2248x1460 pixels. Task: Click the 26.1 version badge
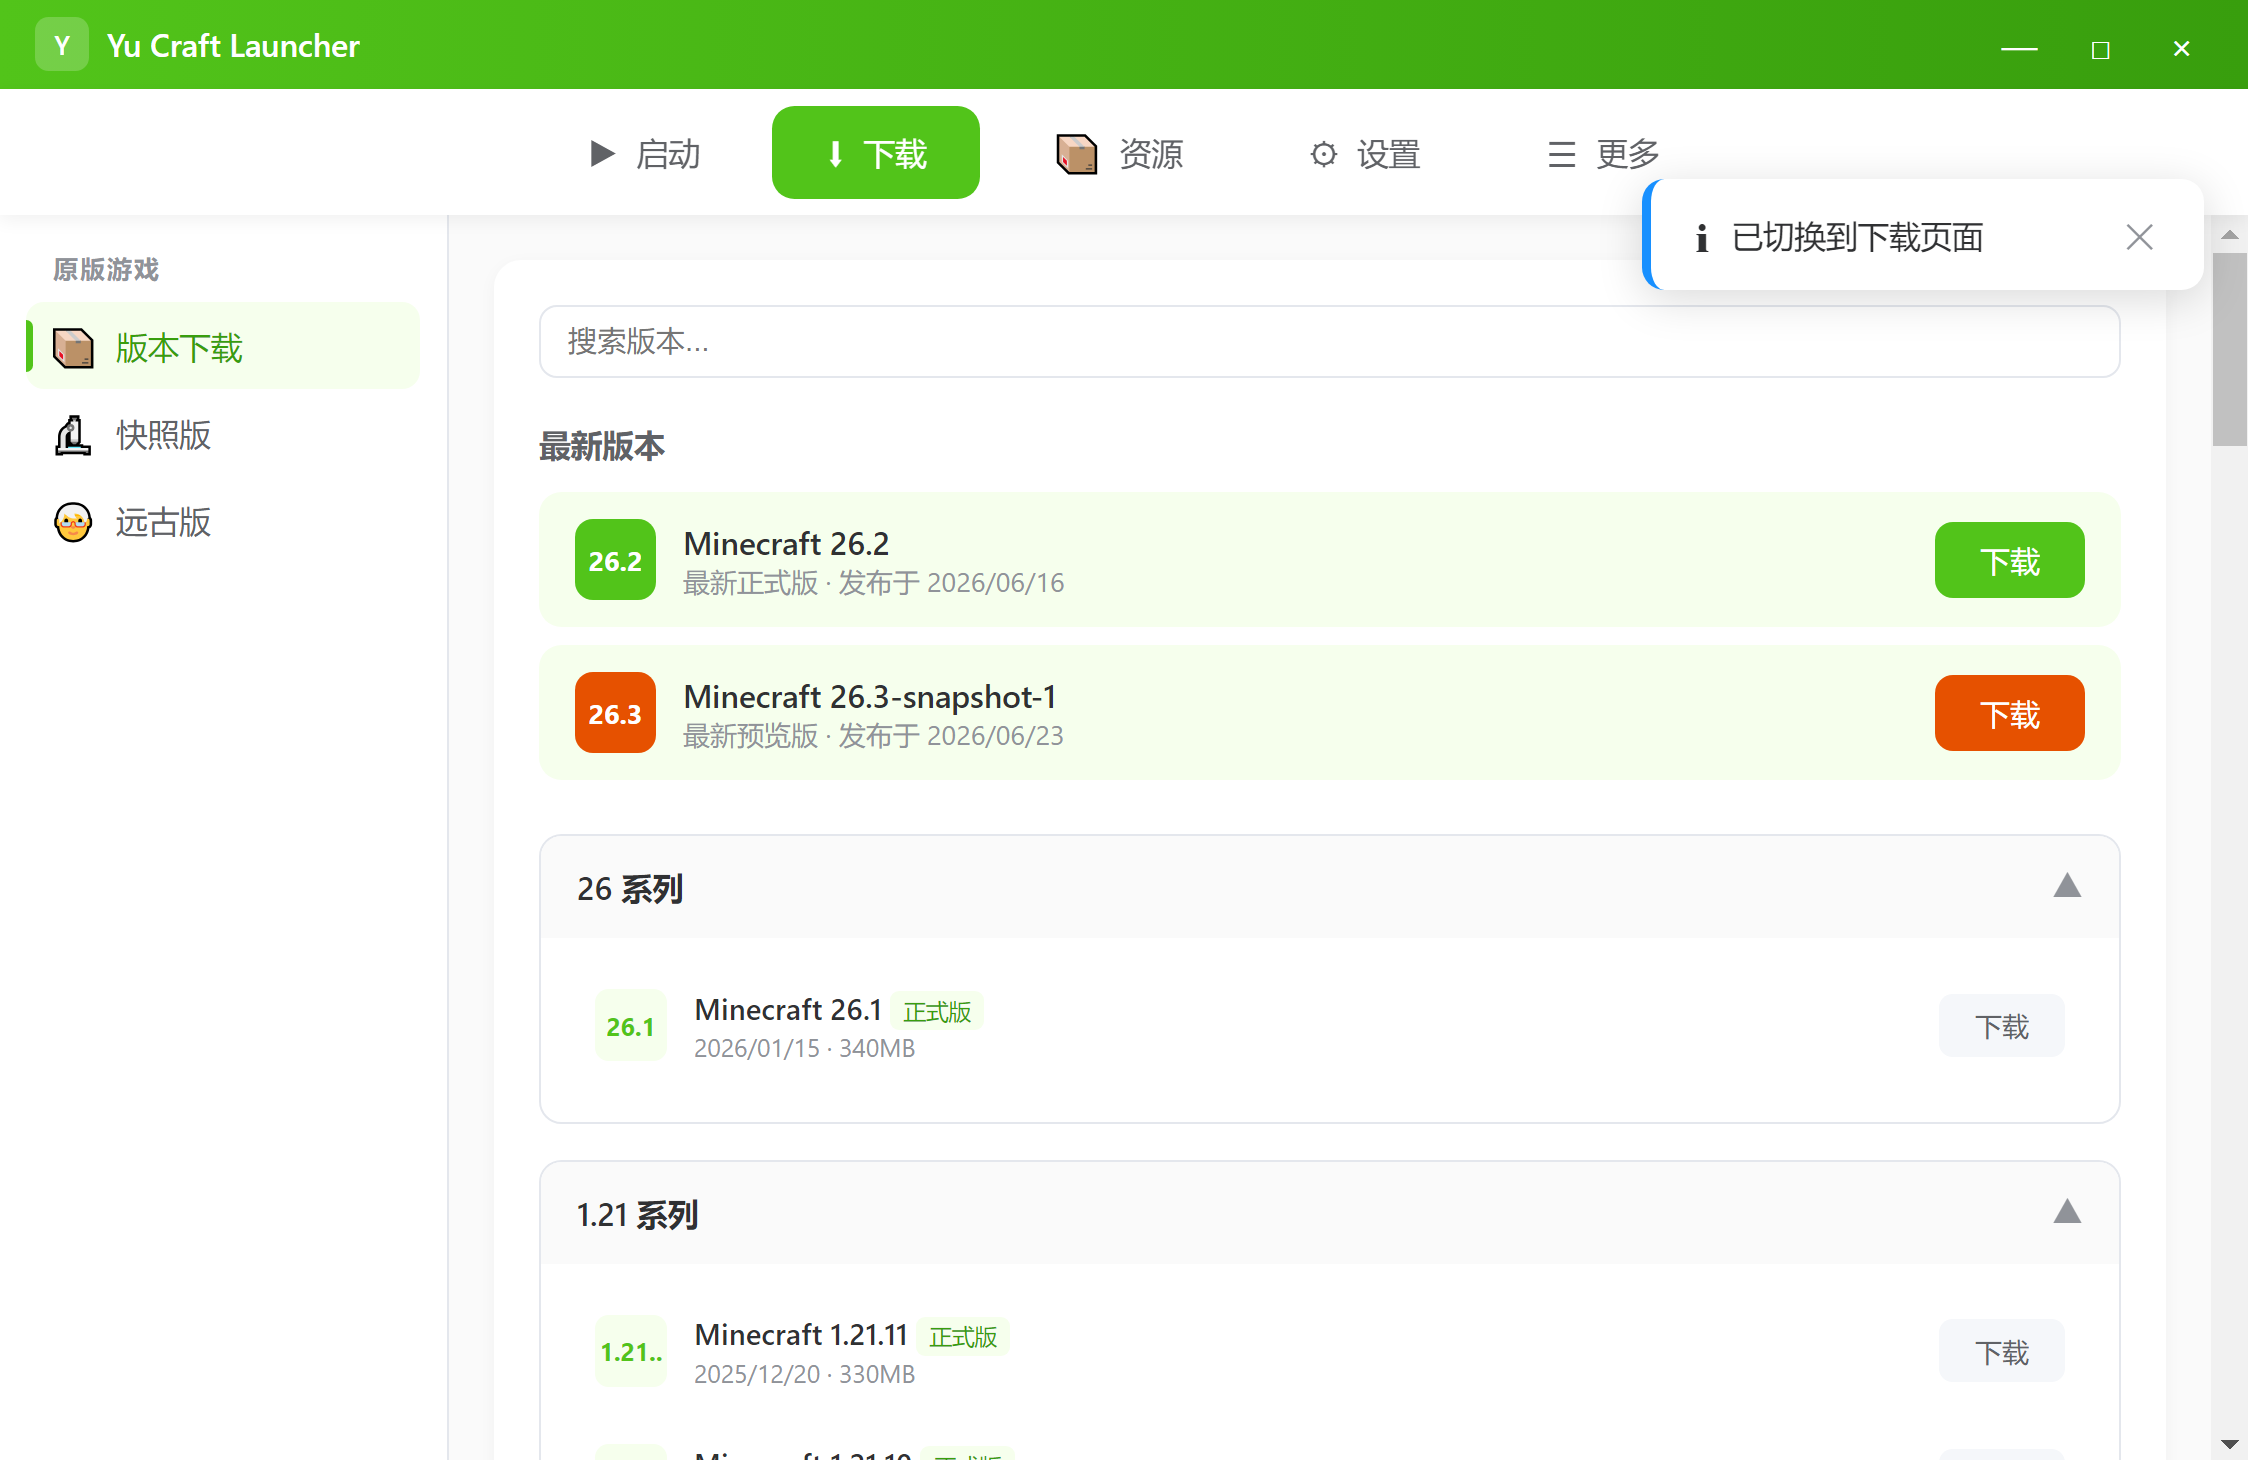tap(631, 1026)
